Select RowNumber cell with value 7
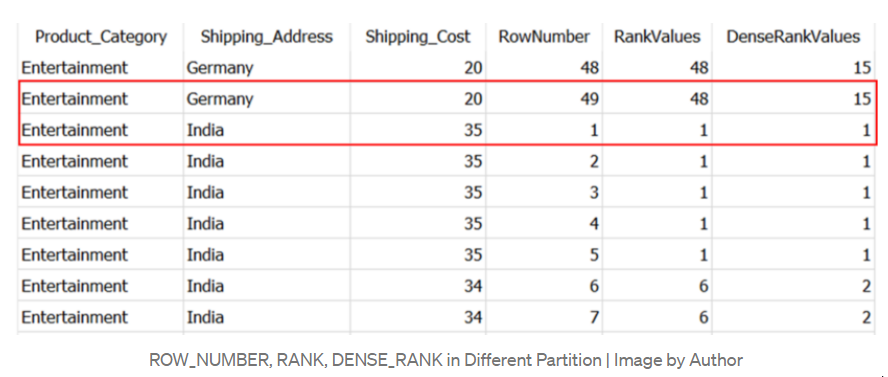This screenshot has height=377, width=888. click(x=544, y=317)
